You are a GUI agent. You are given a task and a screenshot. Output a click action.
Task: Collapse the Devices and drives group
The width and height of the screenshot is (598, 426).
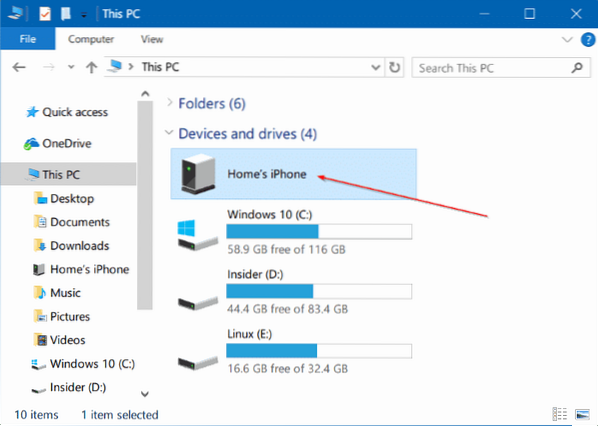pyautogui.click(x=169, y=132)
